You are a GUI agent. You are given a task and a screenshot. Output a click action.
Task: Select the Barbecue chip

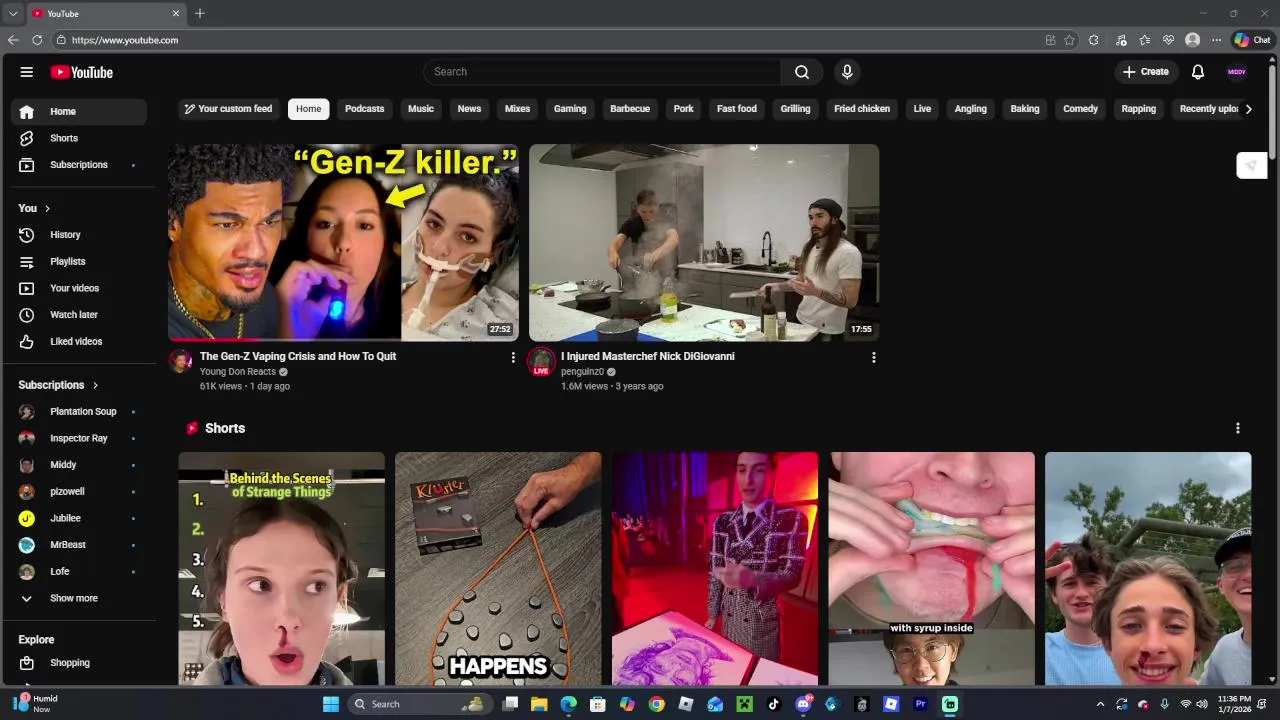click(x=630, y=109)
